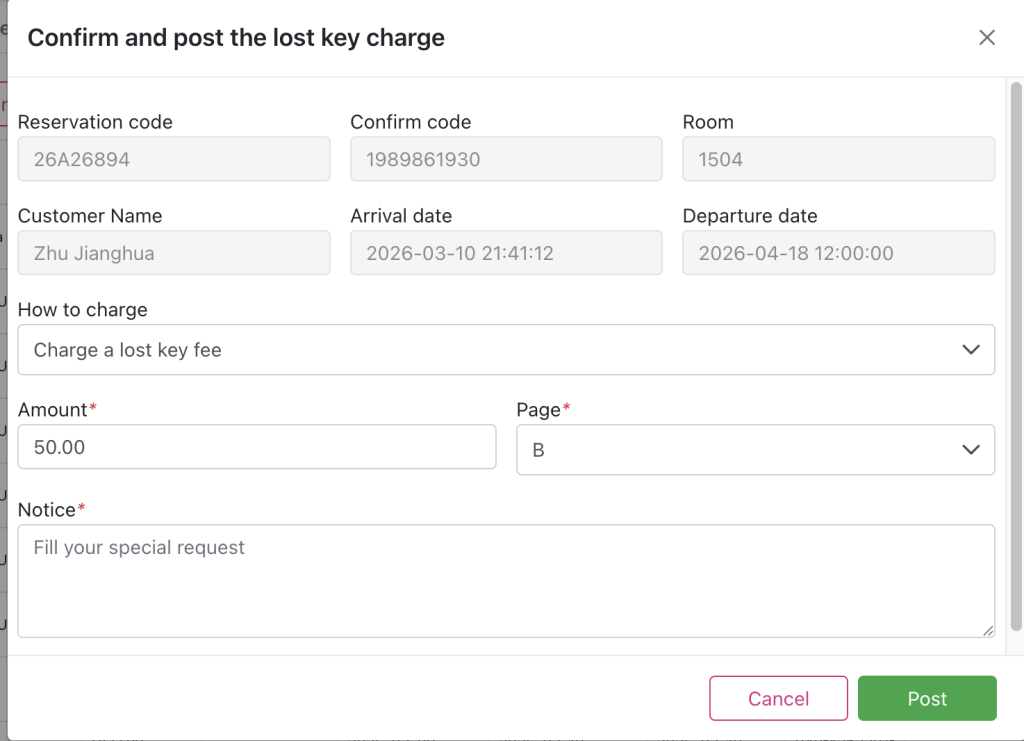The image size is (1024, 741).
Task: Click into the Notice text area
Action: (x=506, y=581)
